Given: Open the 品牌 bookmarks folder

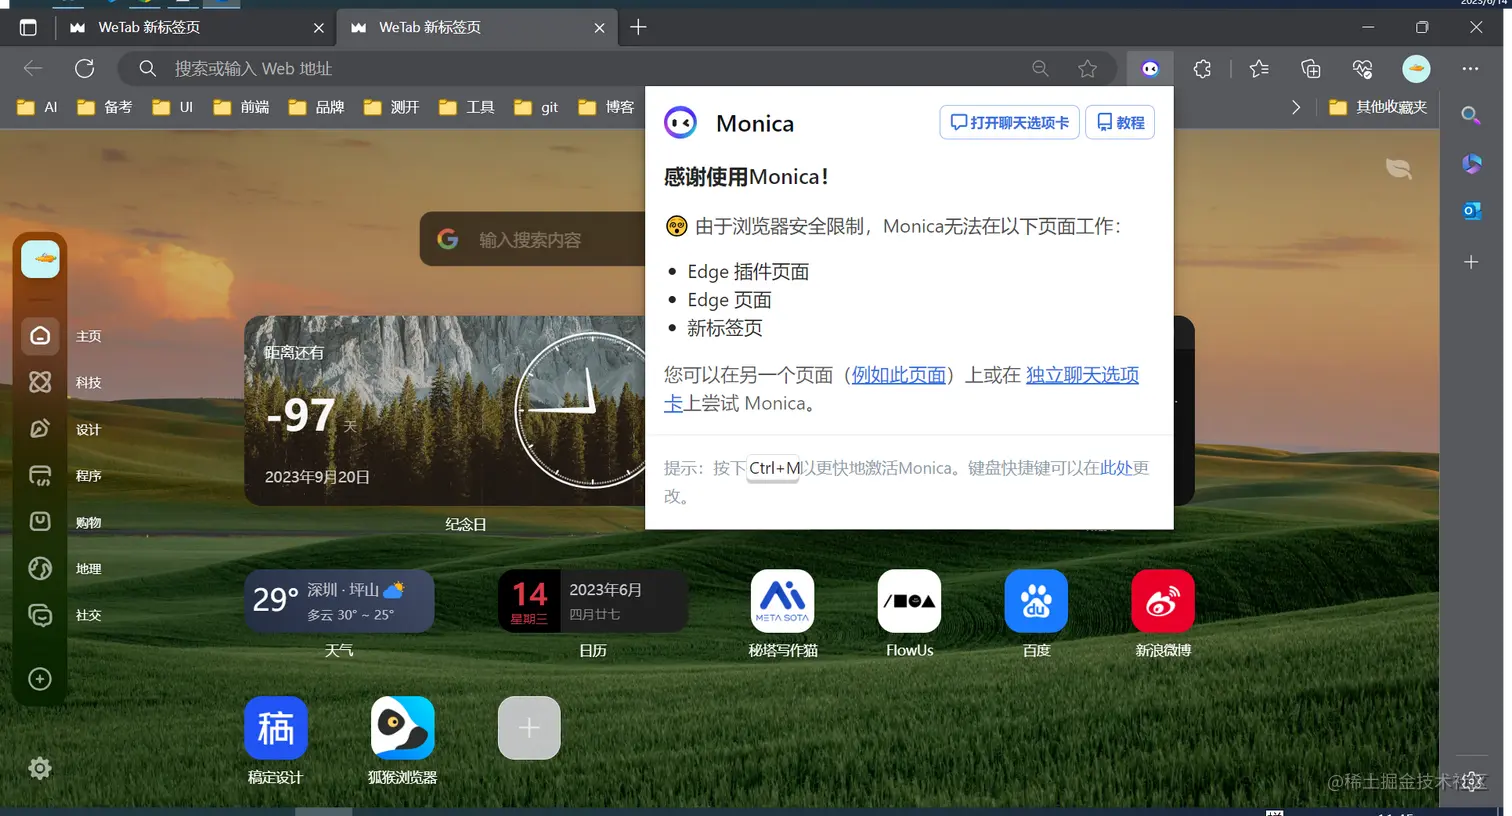Looking at the screenshot, I should click(316, 107).
